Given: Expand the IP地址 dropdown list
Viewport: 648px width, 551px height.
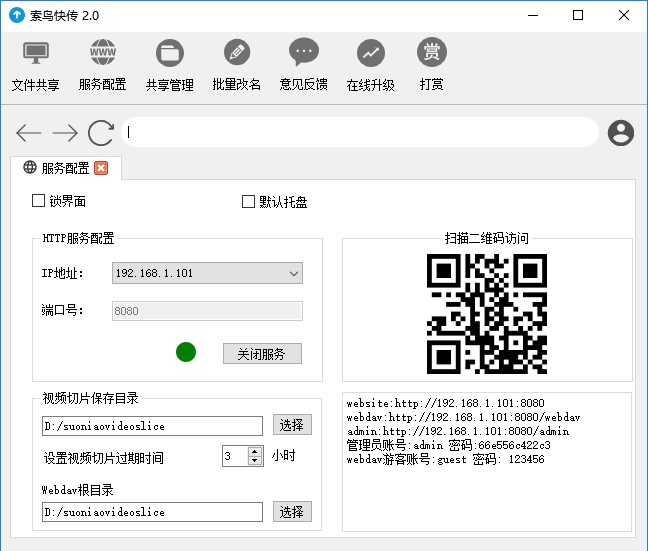Looking at the screenshot, I should tap(293, 273).
